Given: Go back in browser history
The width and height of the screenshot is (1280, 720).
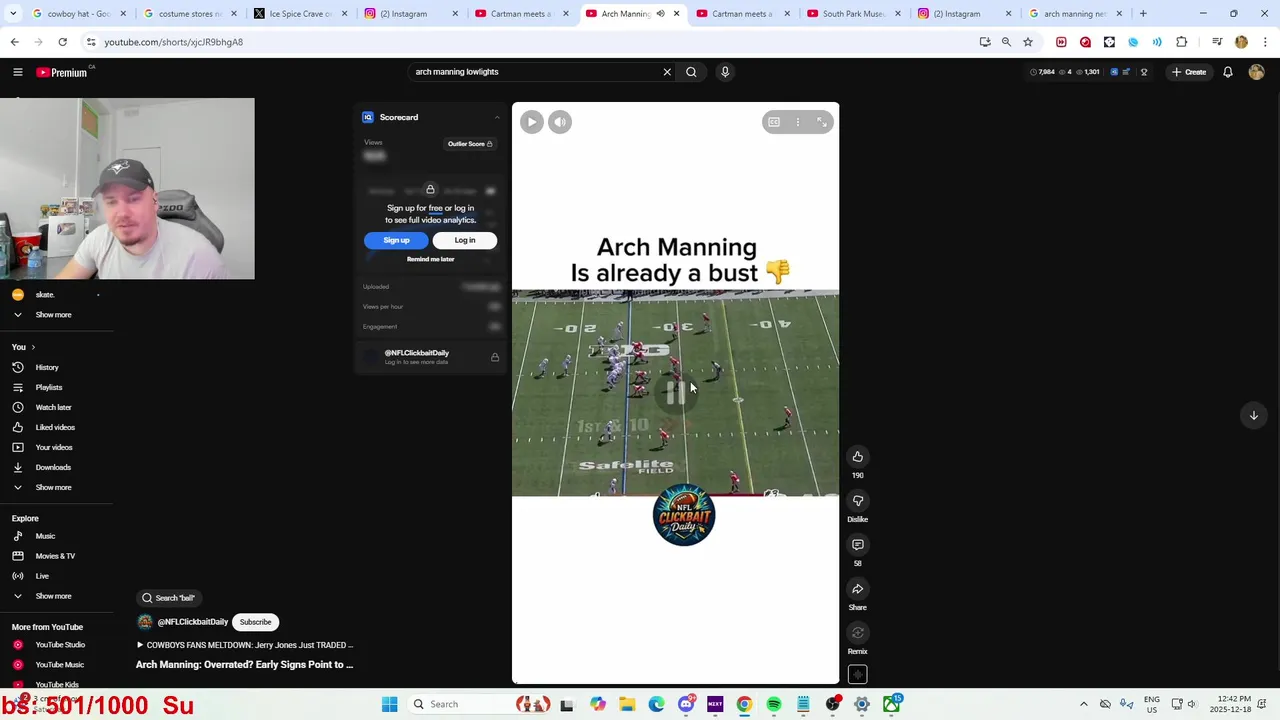Looking at the screenshot, I should click(x=14, y=42).
